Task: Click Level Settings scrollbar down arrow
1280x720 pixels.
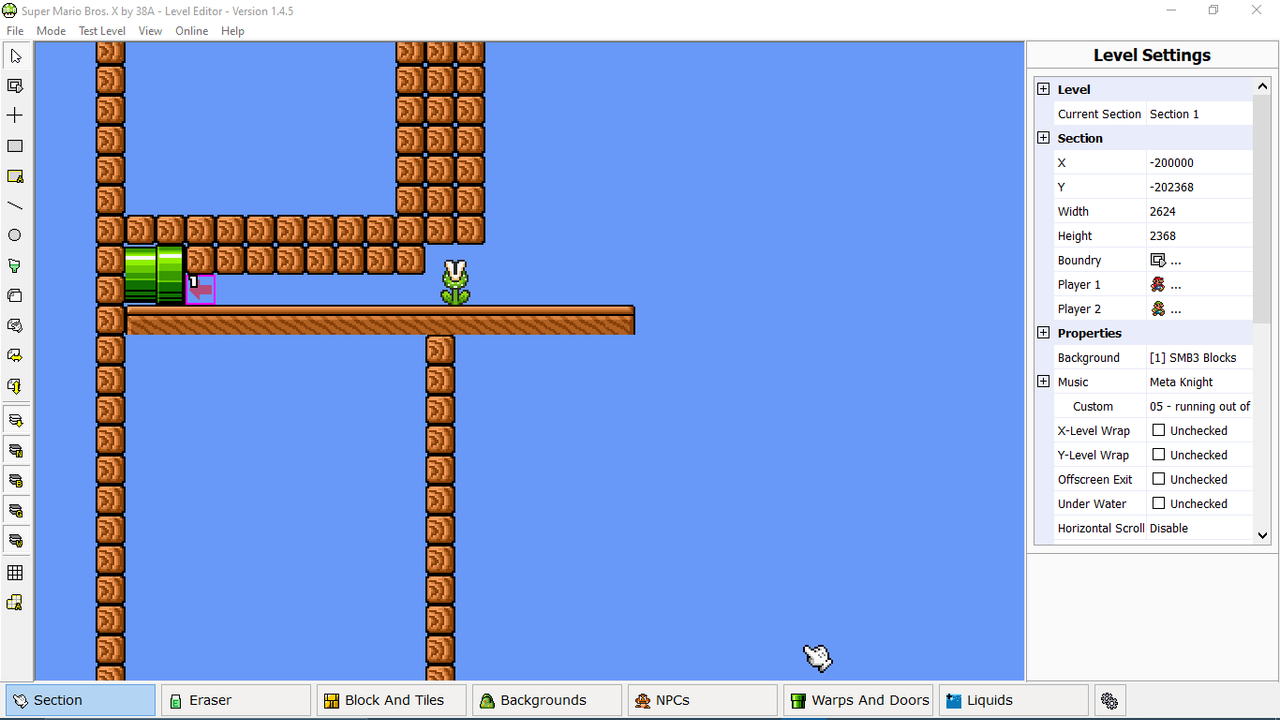Action: (x=1262, y=535)
